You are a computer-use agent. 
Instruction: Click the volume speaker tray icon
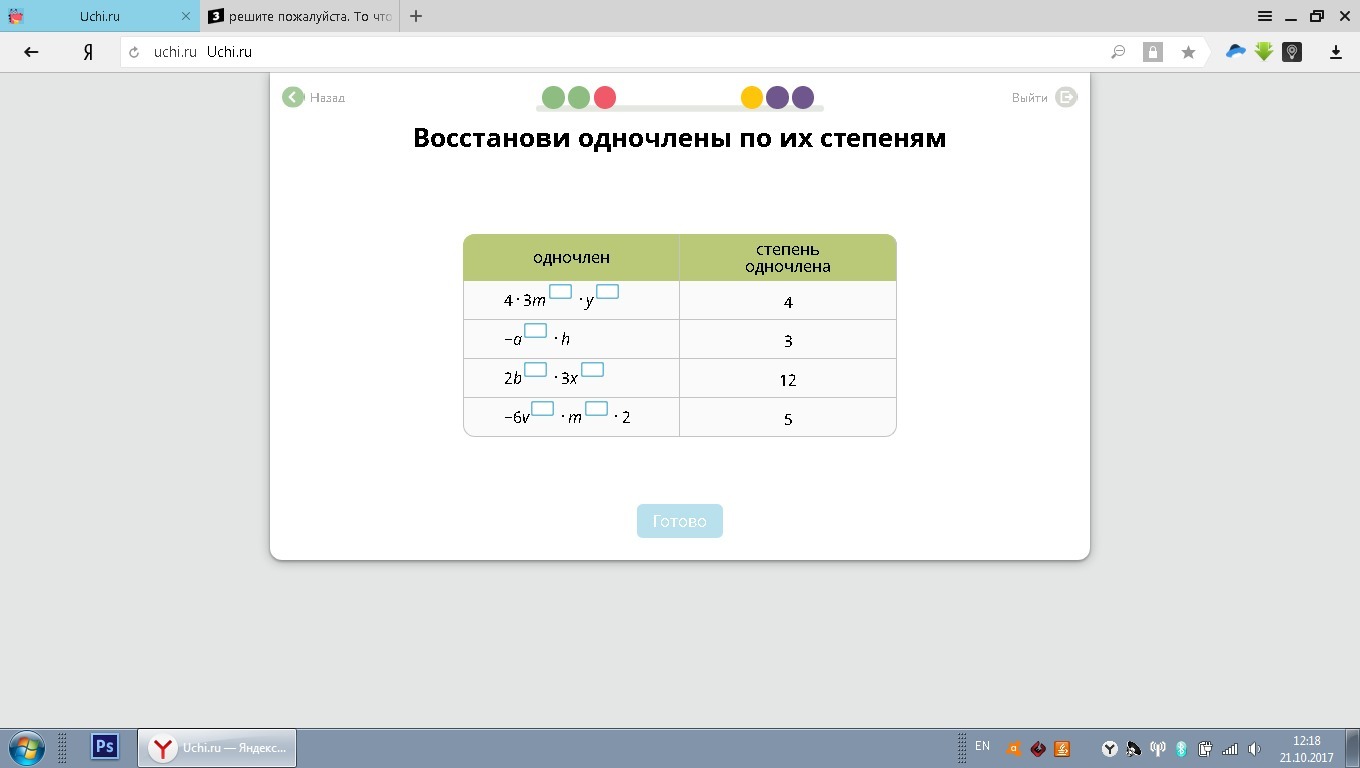1254,748
